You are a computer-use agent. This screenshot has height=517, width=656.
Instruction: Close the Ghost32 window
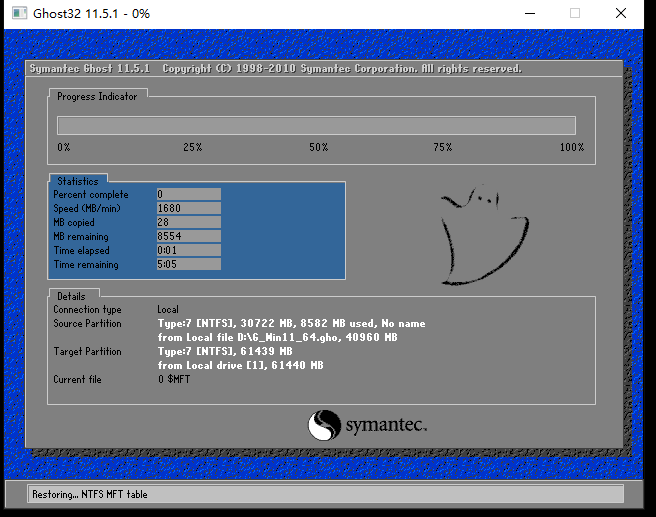pyautogui.click(x=622, y=14)
